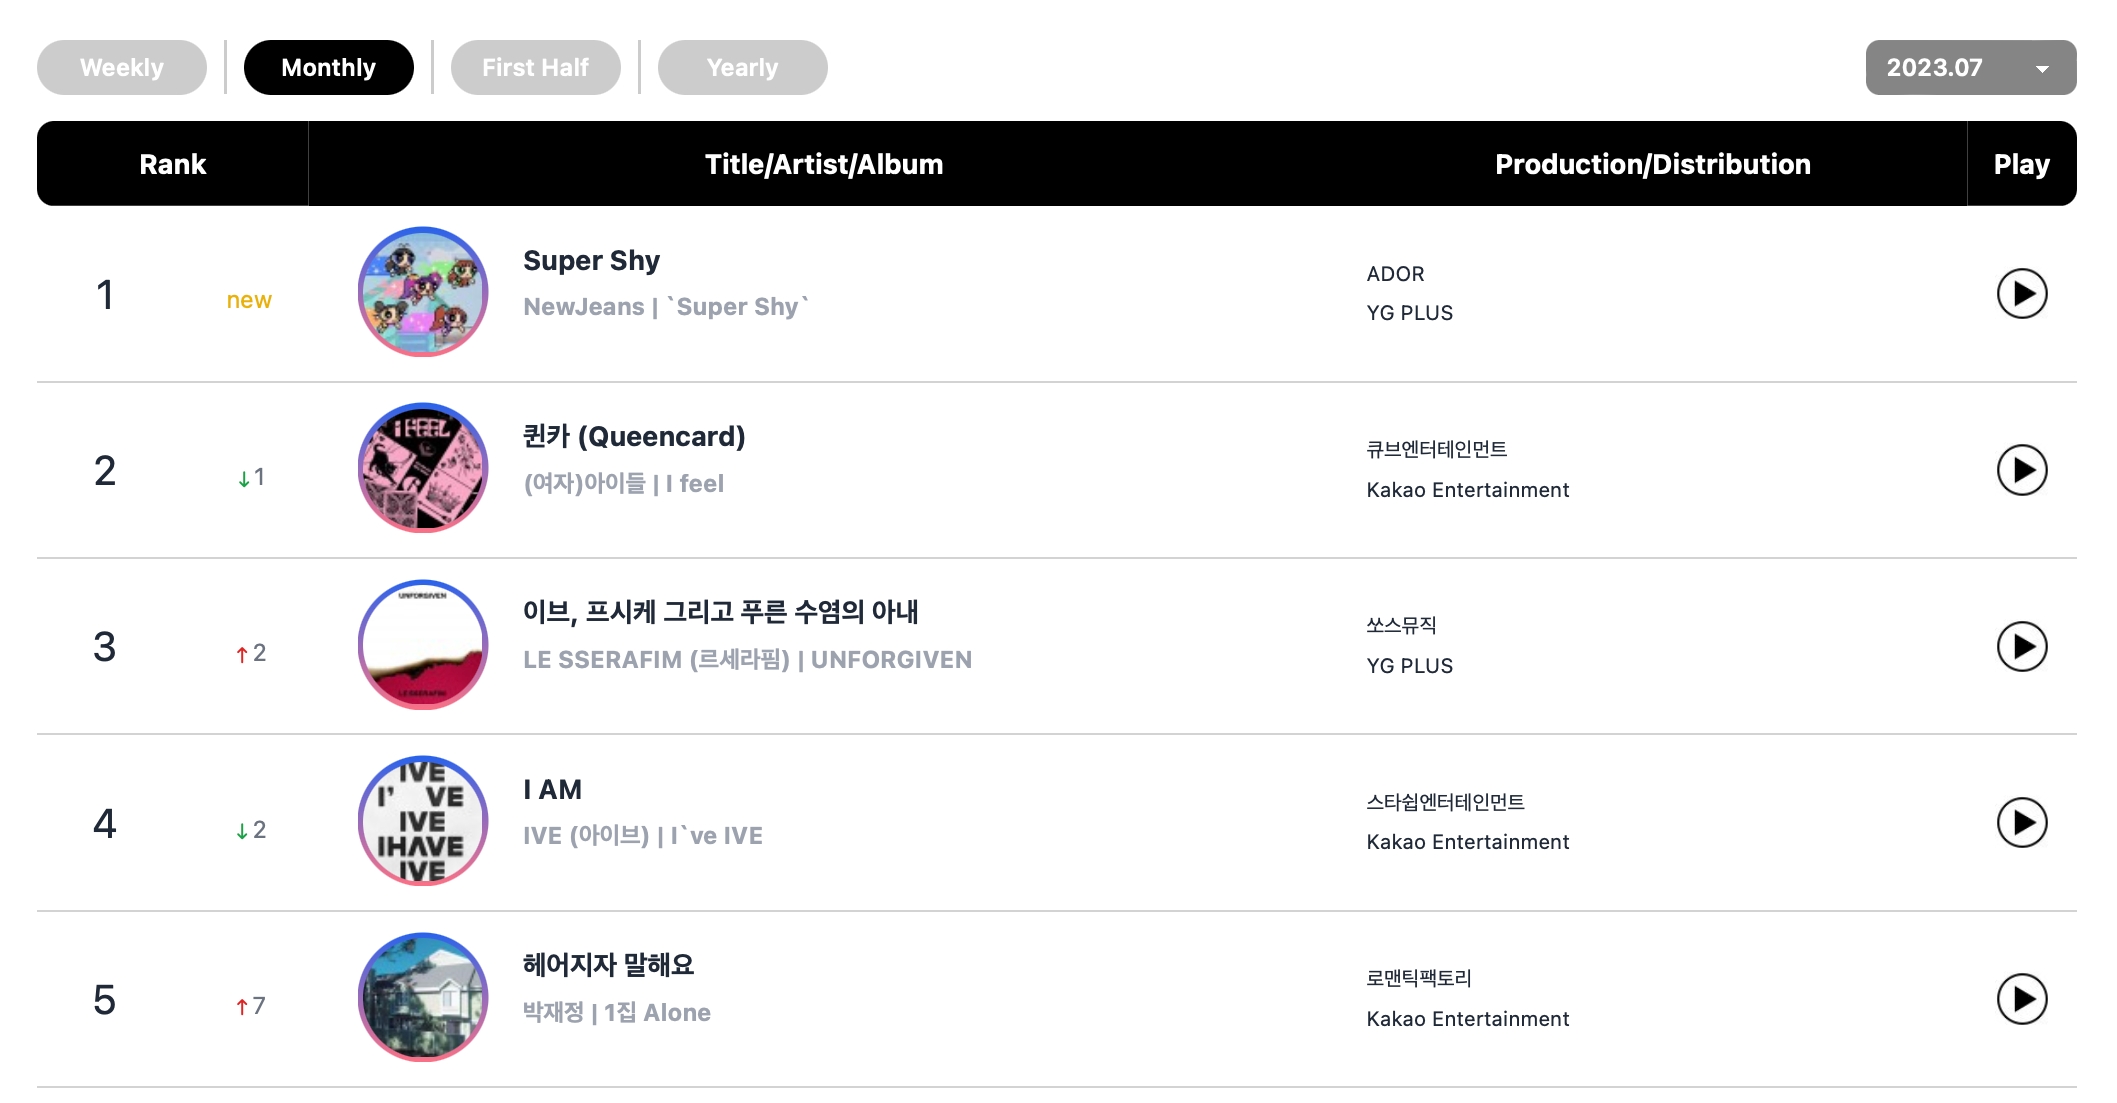This screenshot has height=1103, width=2117.
Task: Play the LE SSERAFIM UNFORGIVEN track
Action: click(x=2021, y=647)
